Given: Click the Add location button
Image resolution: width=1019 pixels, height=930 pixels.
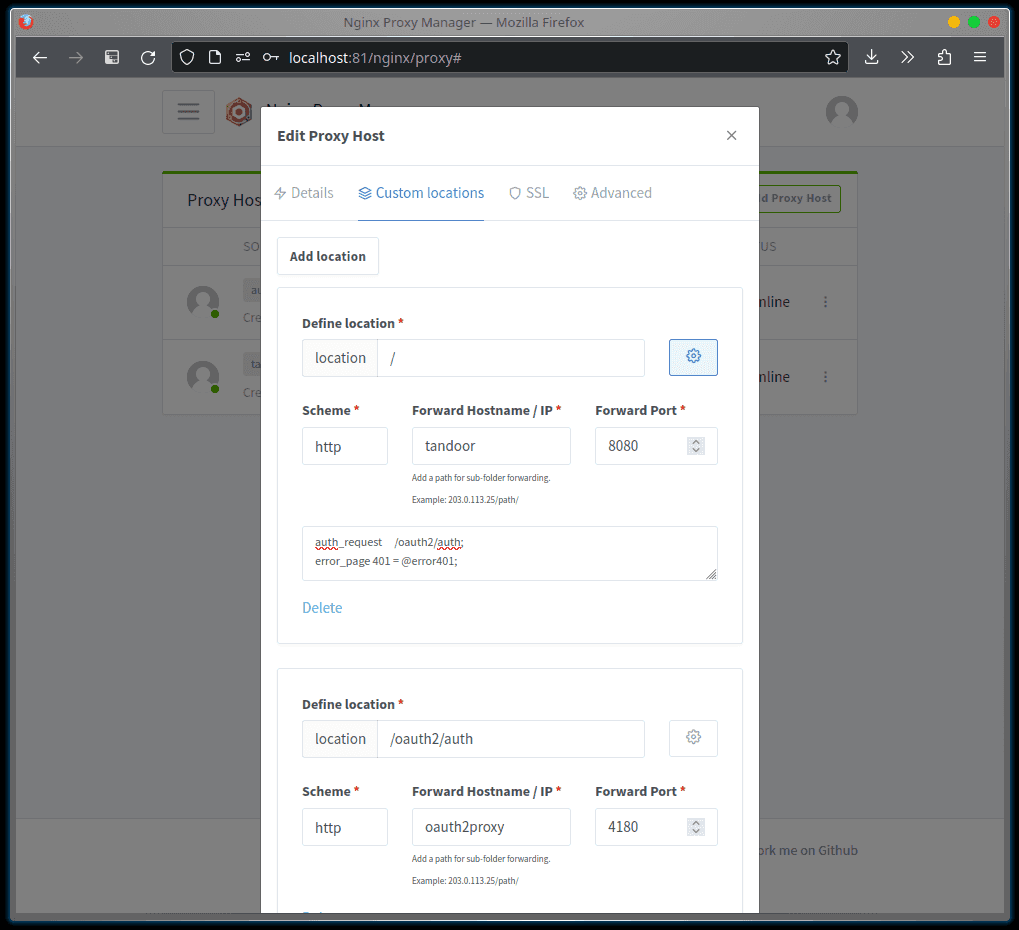Looking at the screenshot, I should tap(328, 256).
